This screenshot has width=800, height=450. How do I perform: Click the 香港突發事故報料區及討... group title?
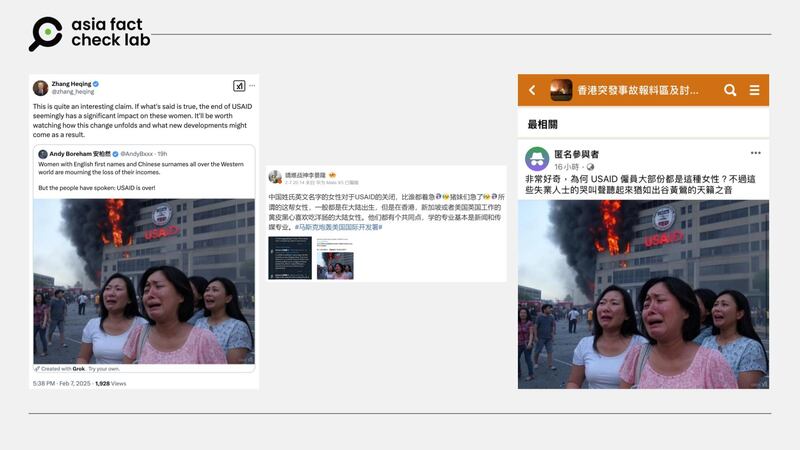pos(638,90)
